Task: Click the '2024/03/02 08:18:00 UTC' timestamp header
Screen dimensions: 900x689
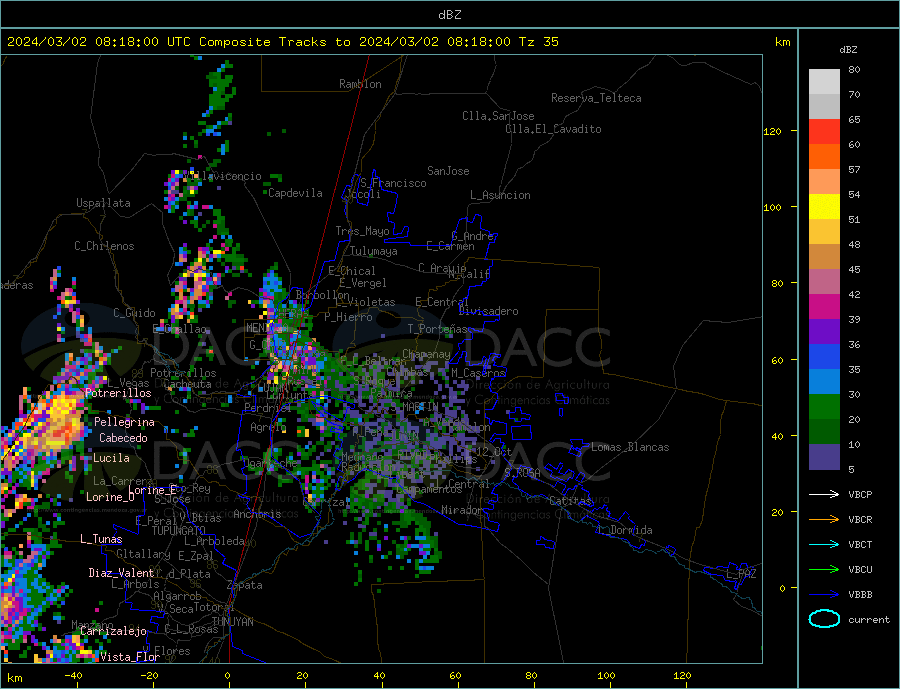Action: pyautogui.click(x=101, y=42)
